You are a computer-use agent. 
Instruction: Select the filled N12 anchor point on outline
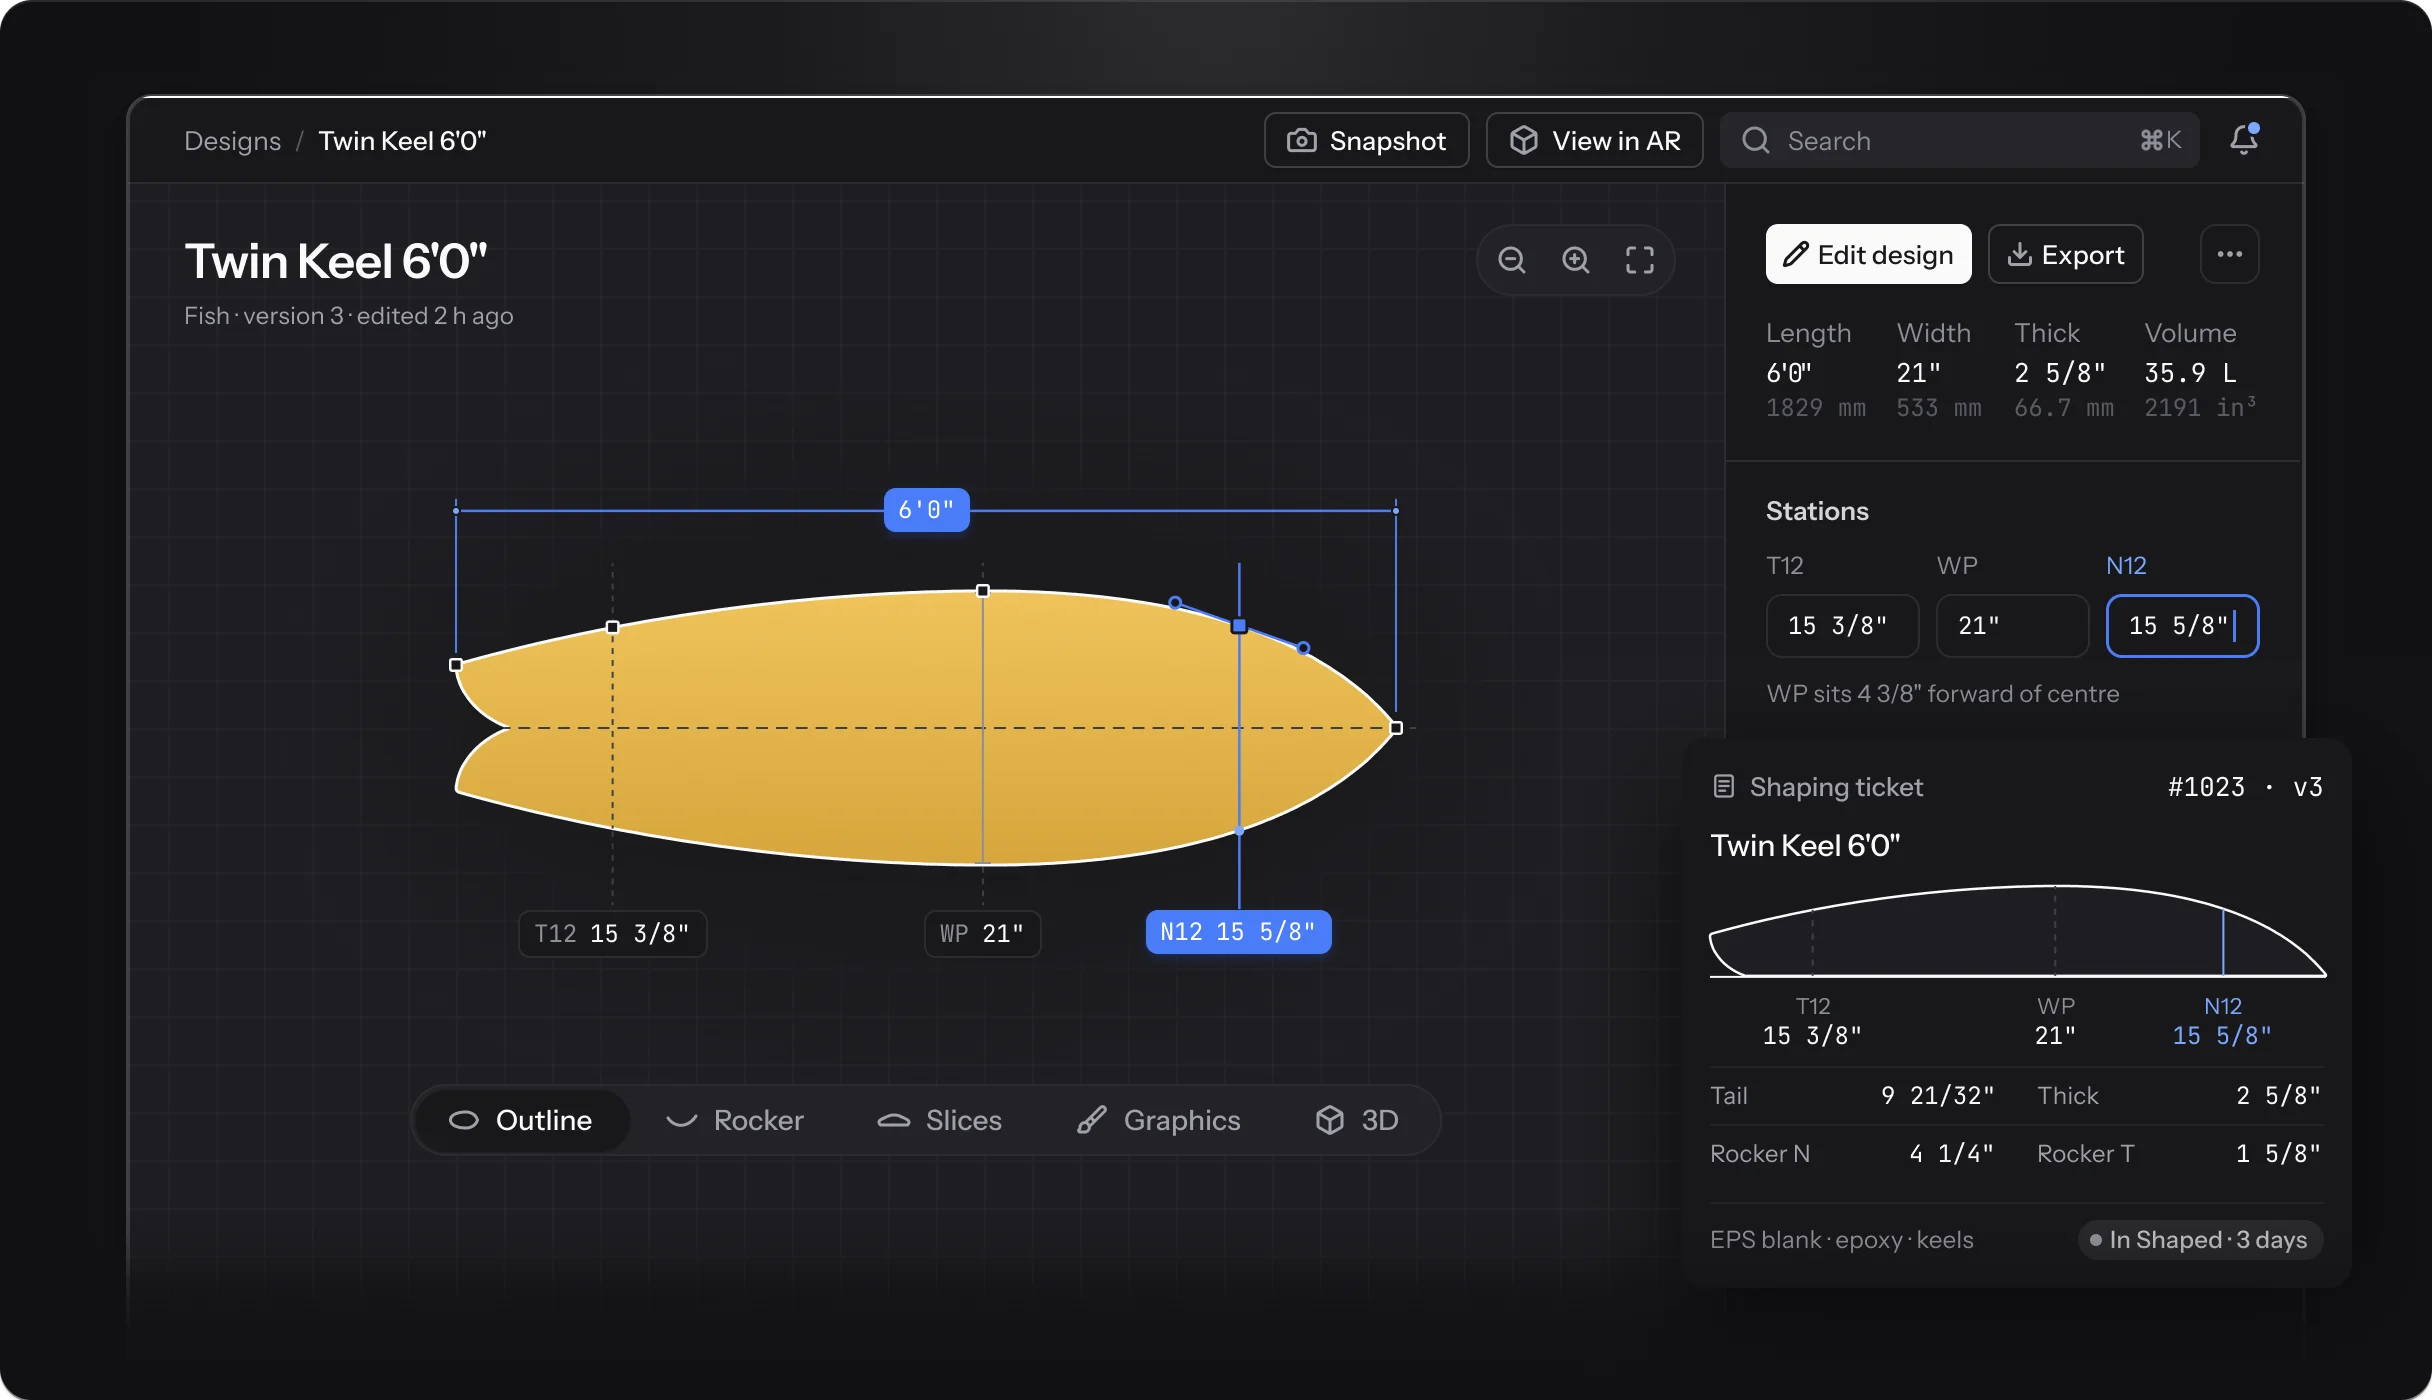[x=1239, y=626]
